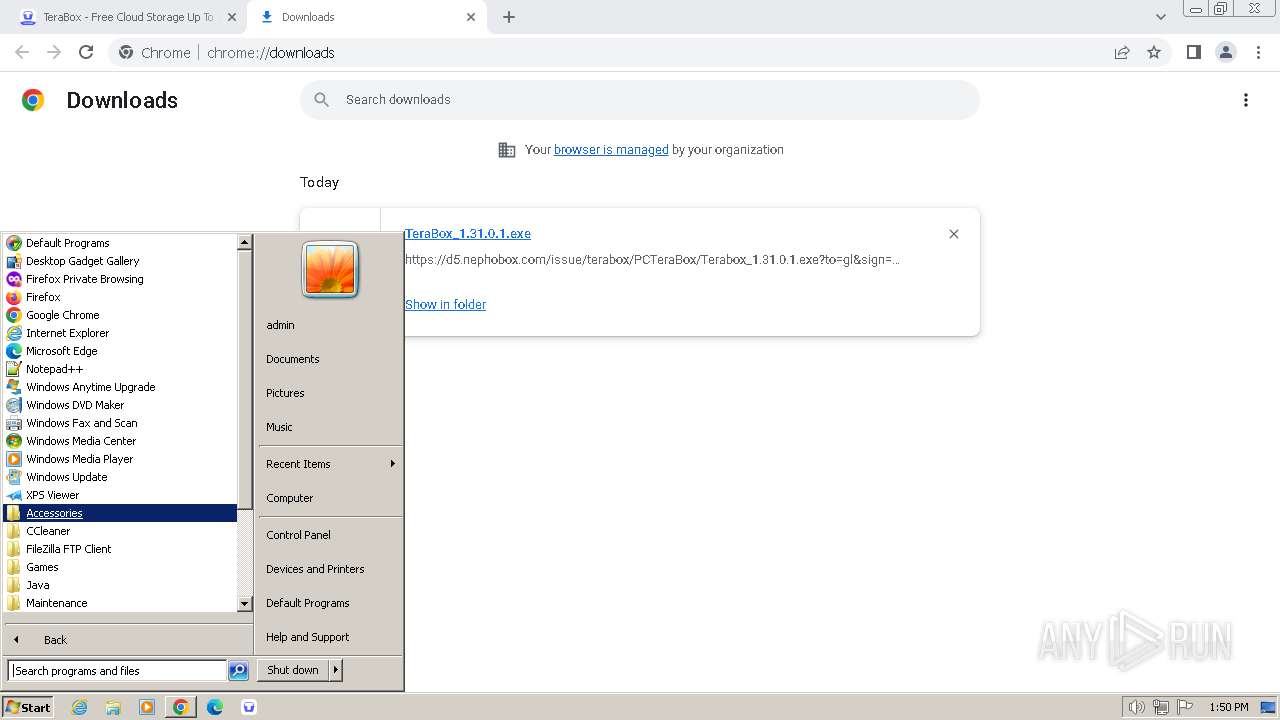Open Default Programs in the right pane

pyautogui.click(x=330, y=603)
